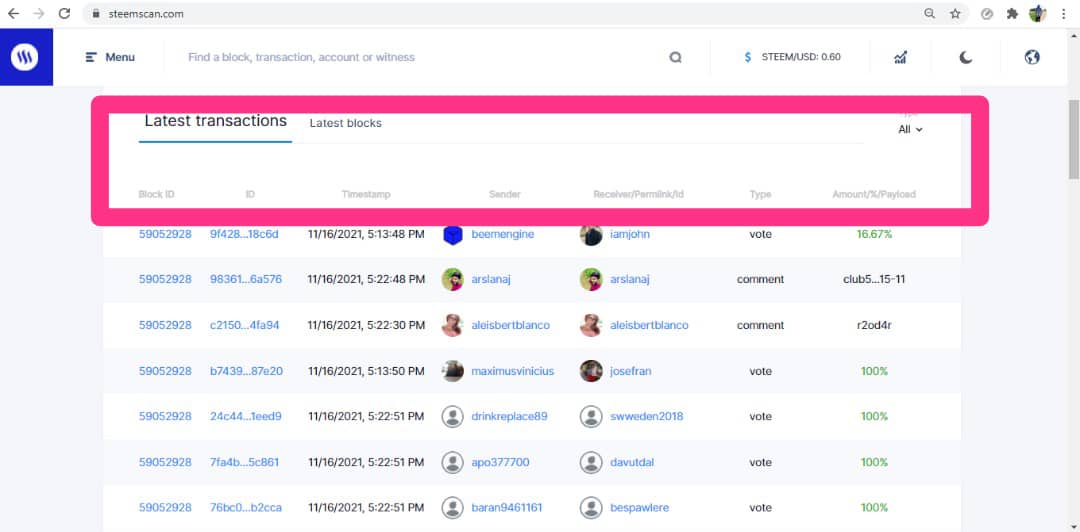Click payload club5...15-11
Screen dimensions: 1080x532
click(874, 280)
